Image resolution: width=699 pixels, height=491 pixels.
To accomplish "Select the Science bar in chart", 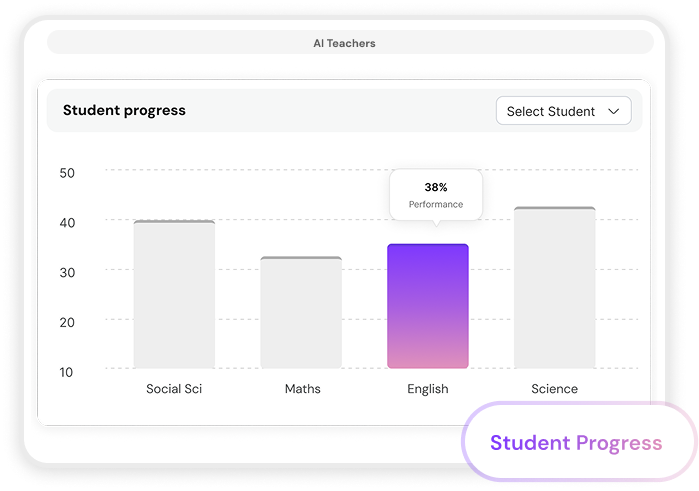I will click(x=554, y=288).
